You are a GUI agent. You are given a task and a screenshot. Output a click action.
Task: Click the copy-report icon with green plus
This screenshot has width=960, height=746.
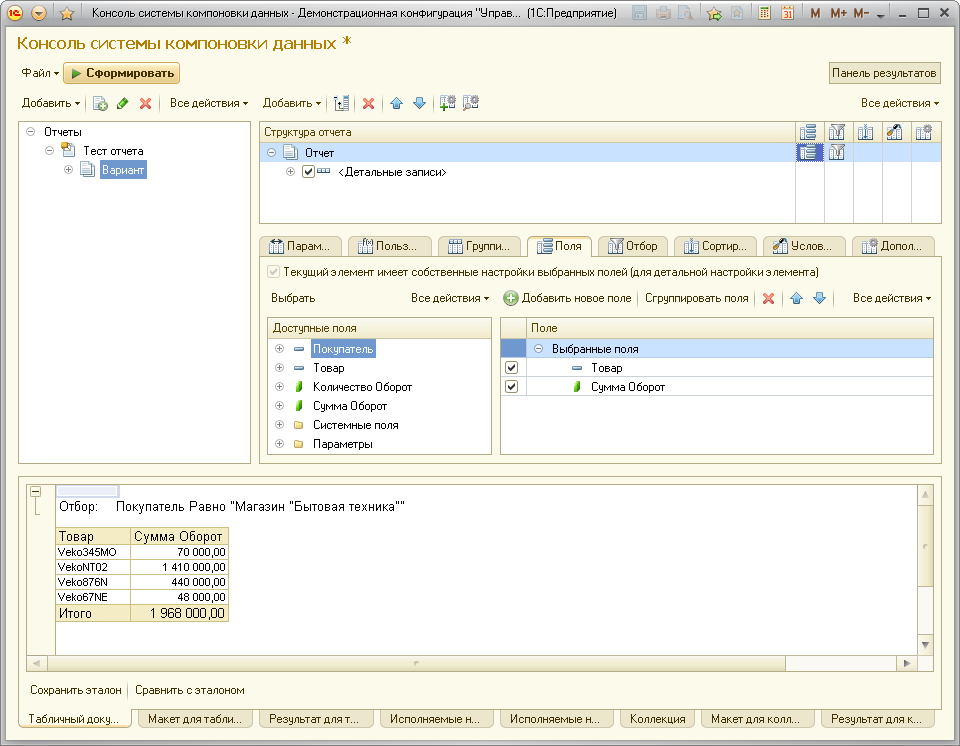pyautogui.click(x=100, y=103)
